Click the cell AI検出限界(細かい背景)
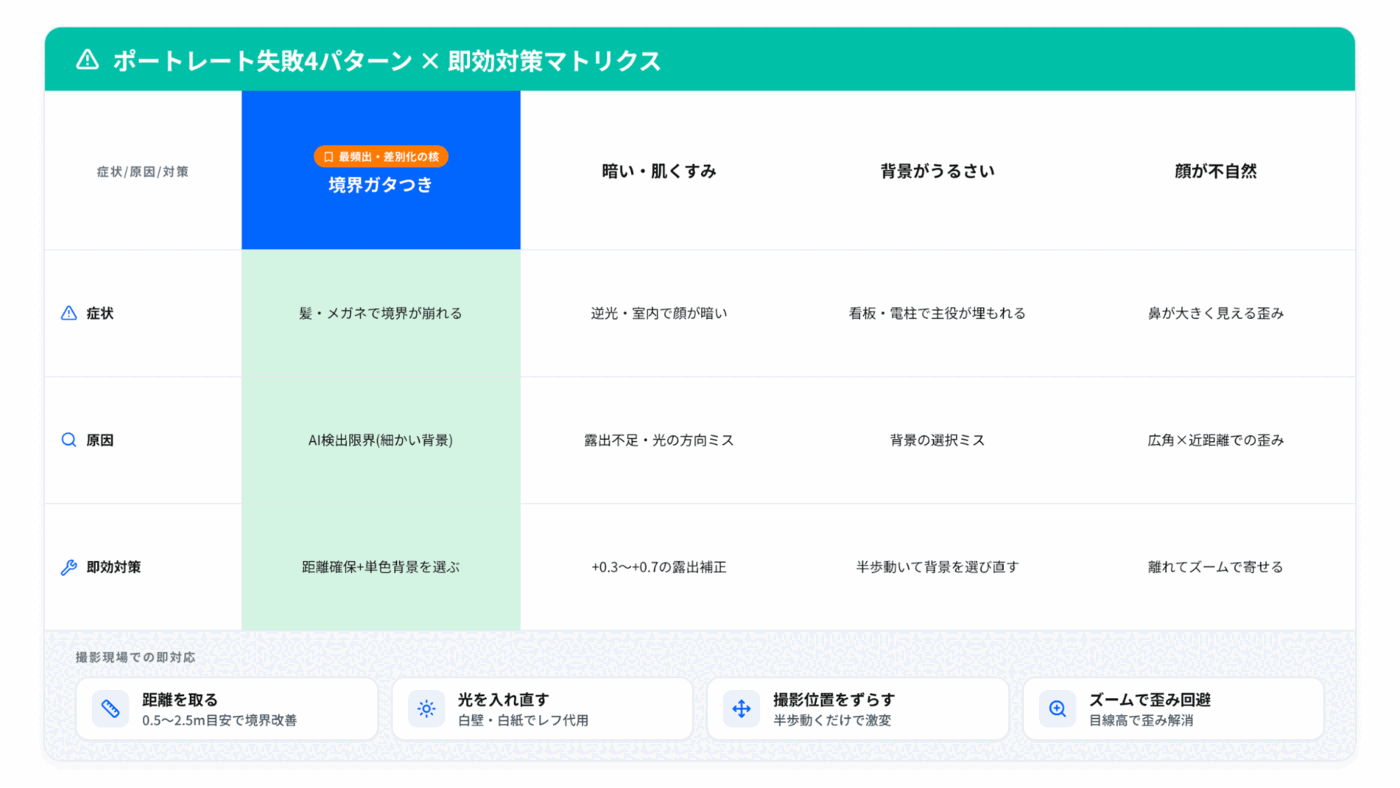This screenshot has width=1400, height=788. click(x=381, y=440)
